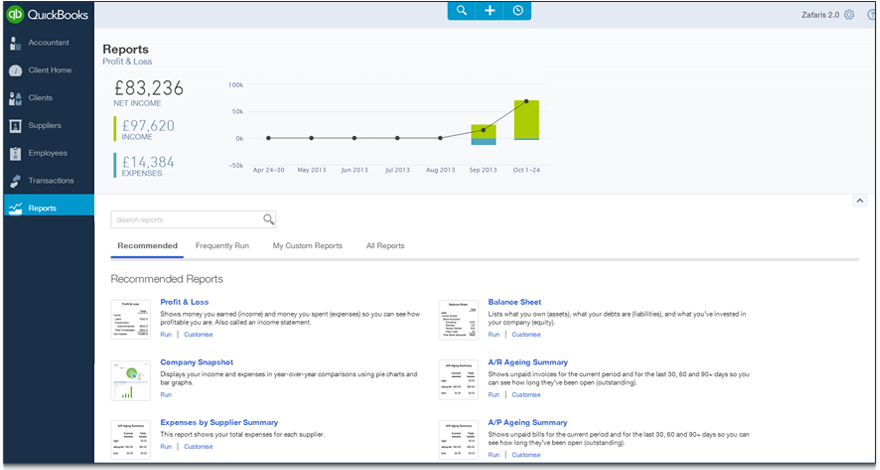Switch to My Custom Reports tab
Viewport: 880px width, 470px height.
pos(308,245)
